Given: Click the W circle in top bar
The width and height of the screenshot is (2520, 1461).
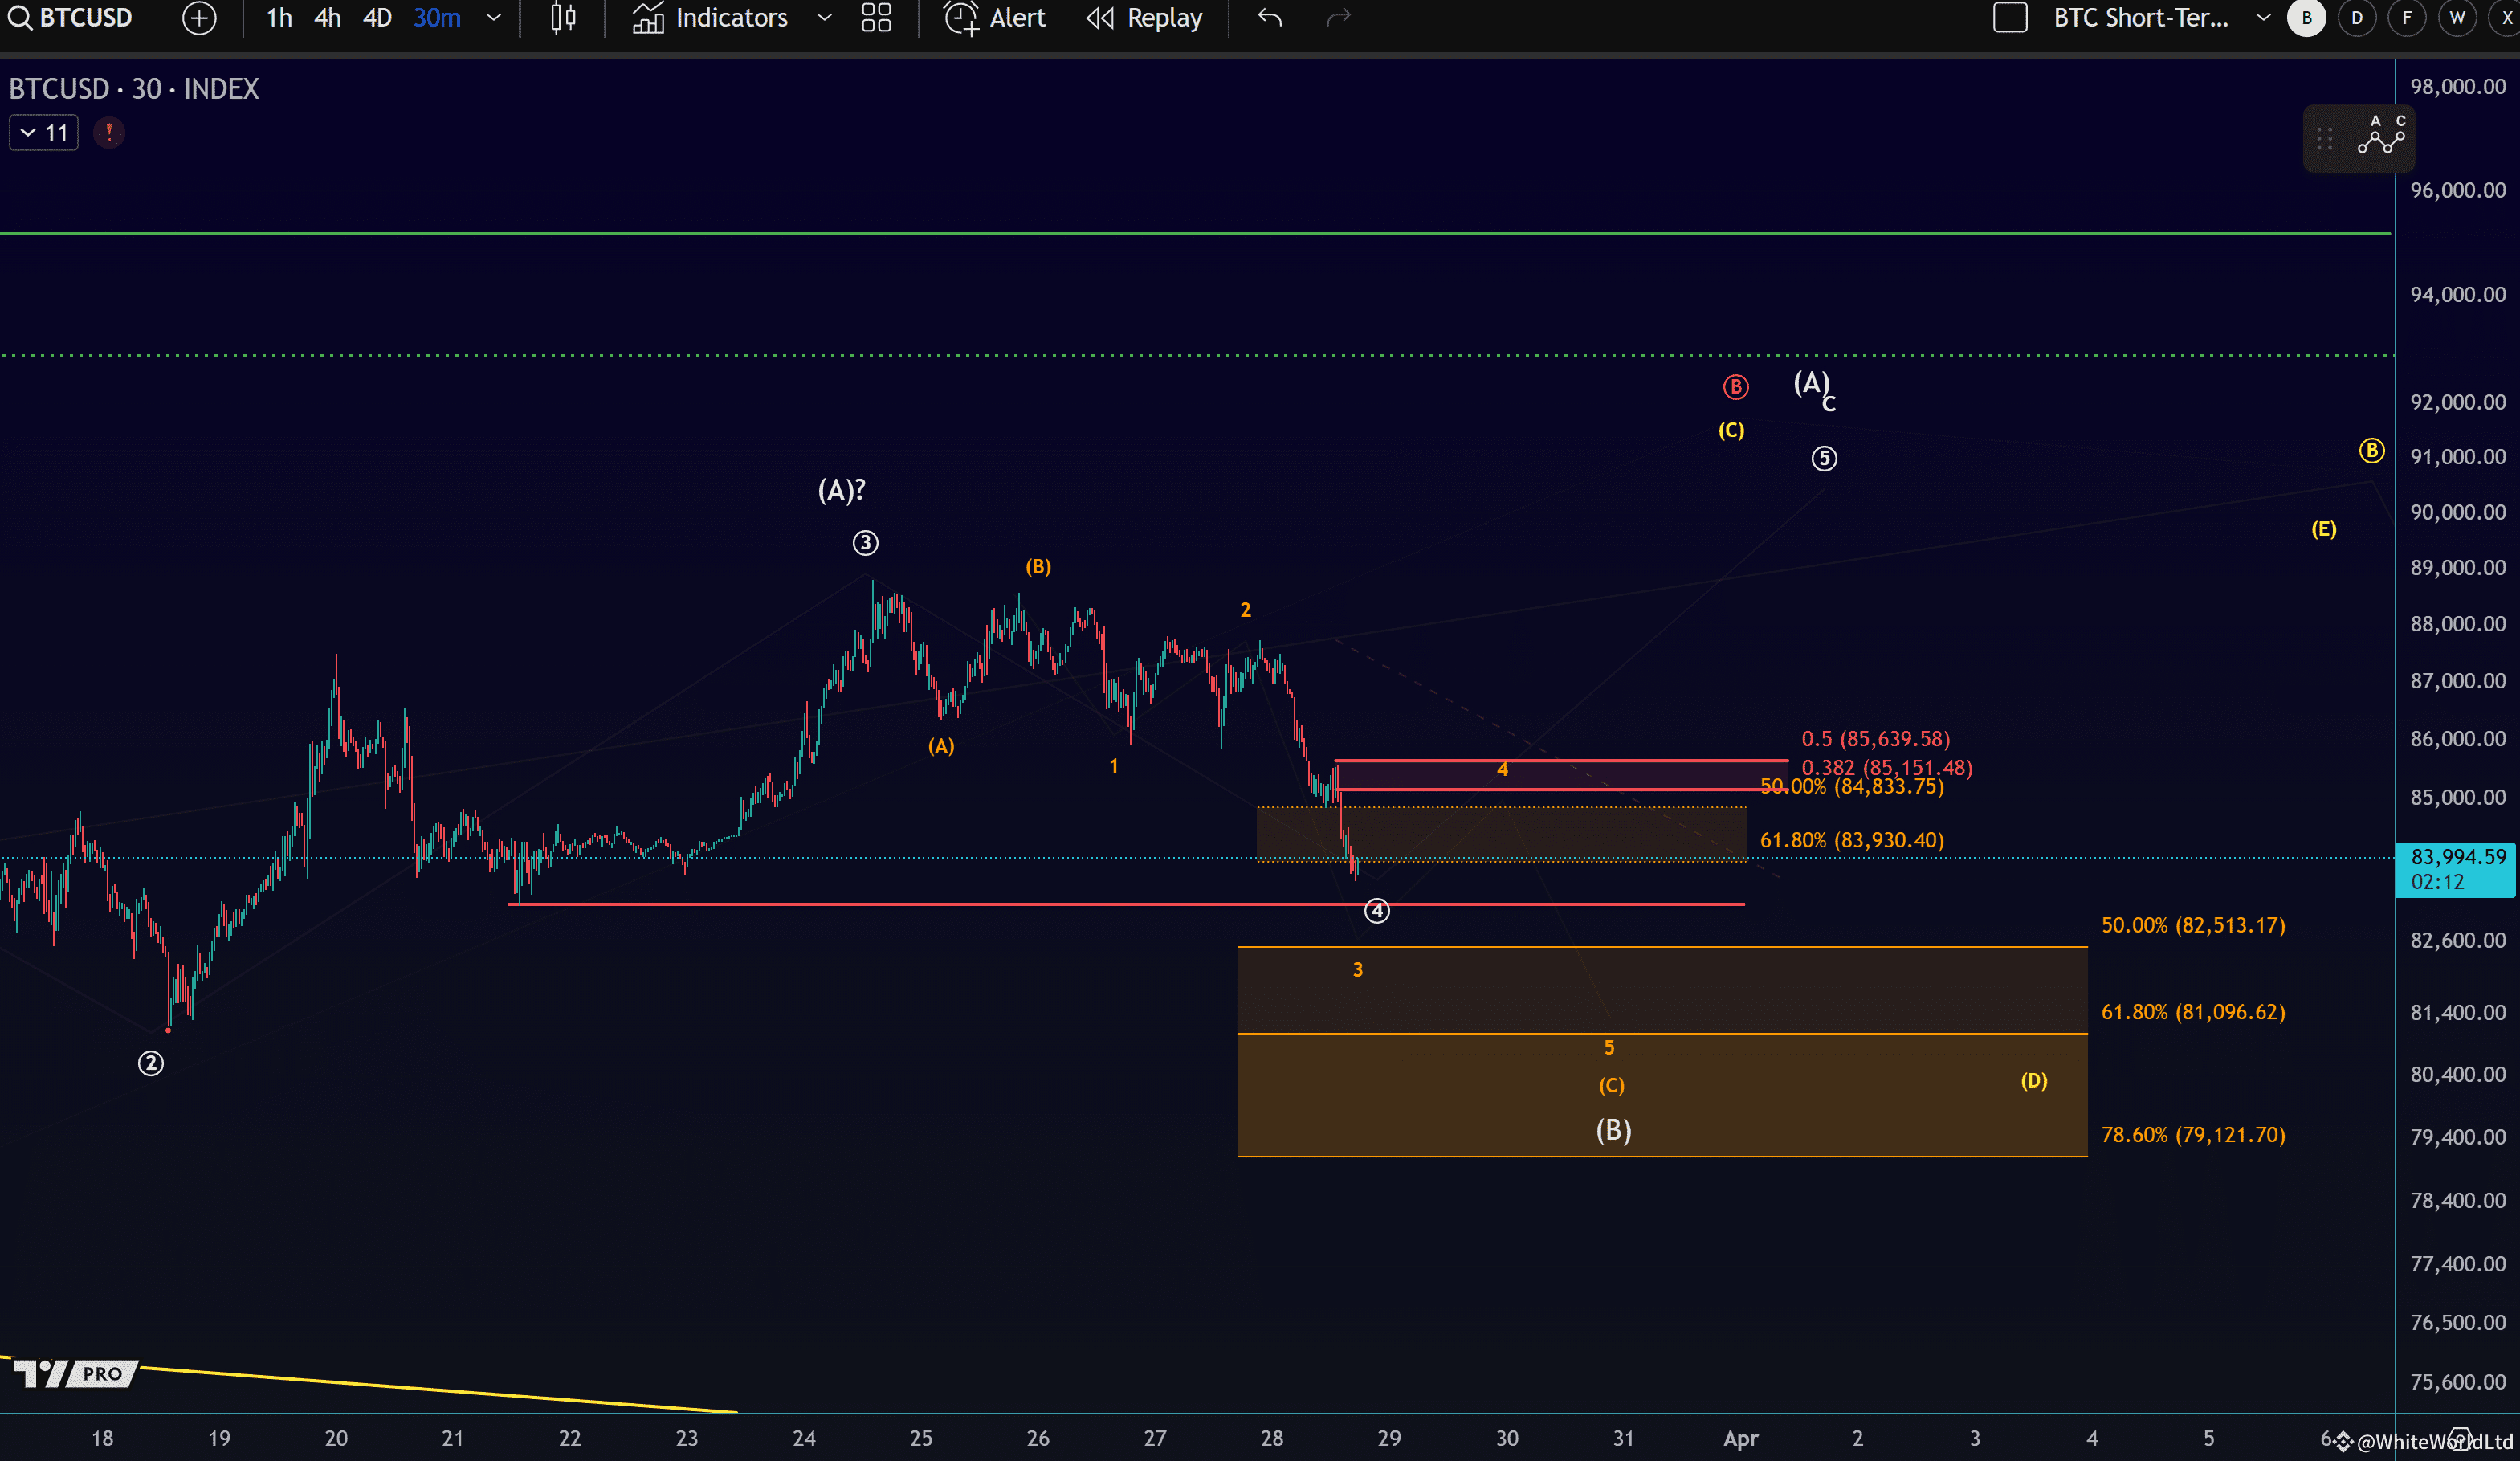Looking at the screenshot, I should (x=2457, y=18).
